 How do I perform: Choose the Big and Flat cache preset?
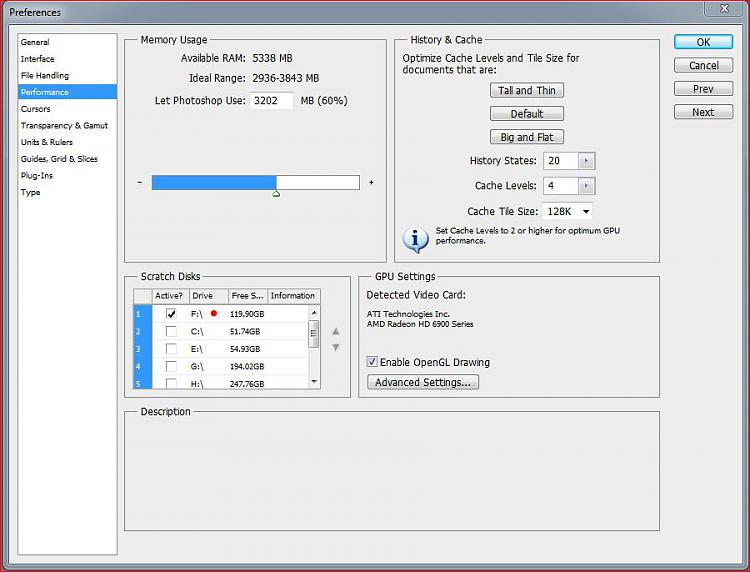(527, 137)
